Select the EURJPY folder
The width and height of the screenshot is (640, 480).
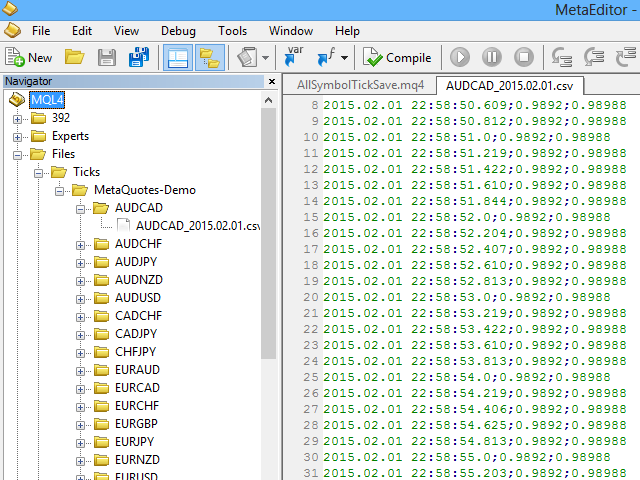pos(134,442)
